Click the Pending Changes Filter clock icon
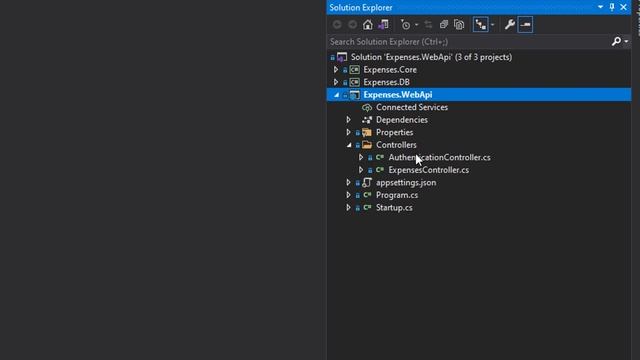The image size is (640, 360). (x=405, y=25)
